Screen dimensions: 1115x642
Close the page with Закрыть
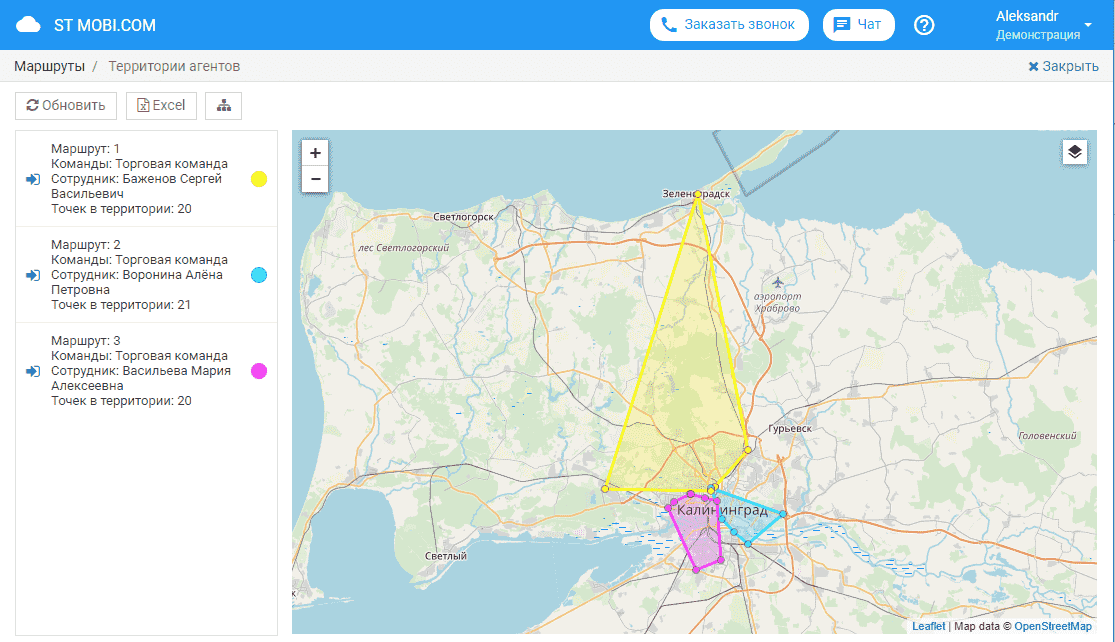(1063, 67)
